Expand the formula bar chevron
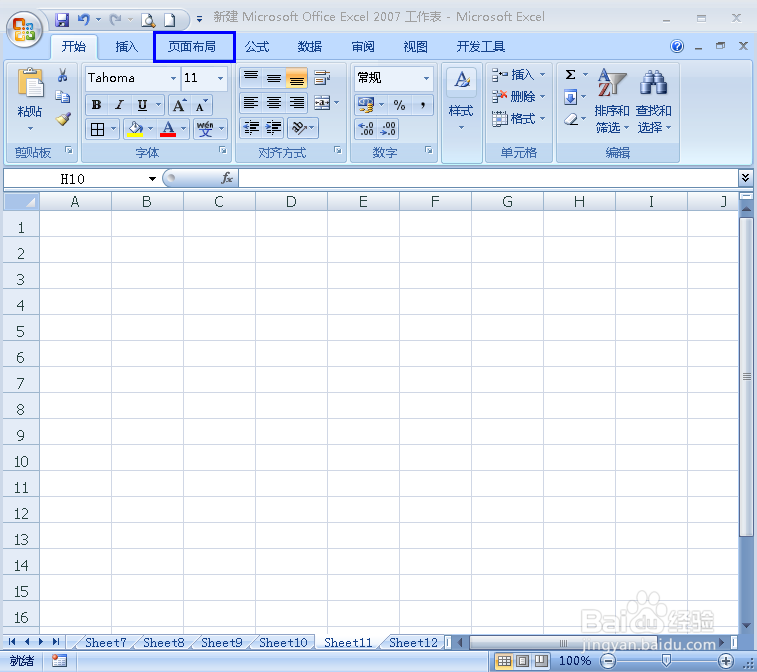 pyautogui.click(x=745, y=178)
